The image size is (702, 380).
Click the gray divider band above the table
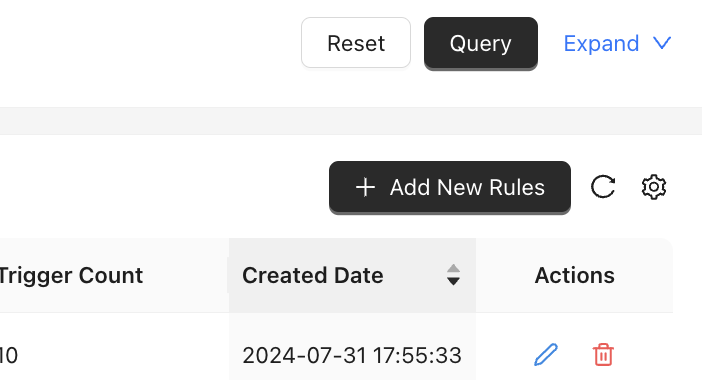351,121
